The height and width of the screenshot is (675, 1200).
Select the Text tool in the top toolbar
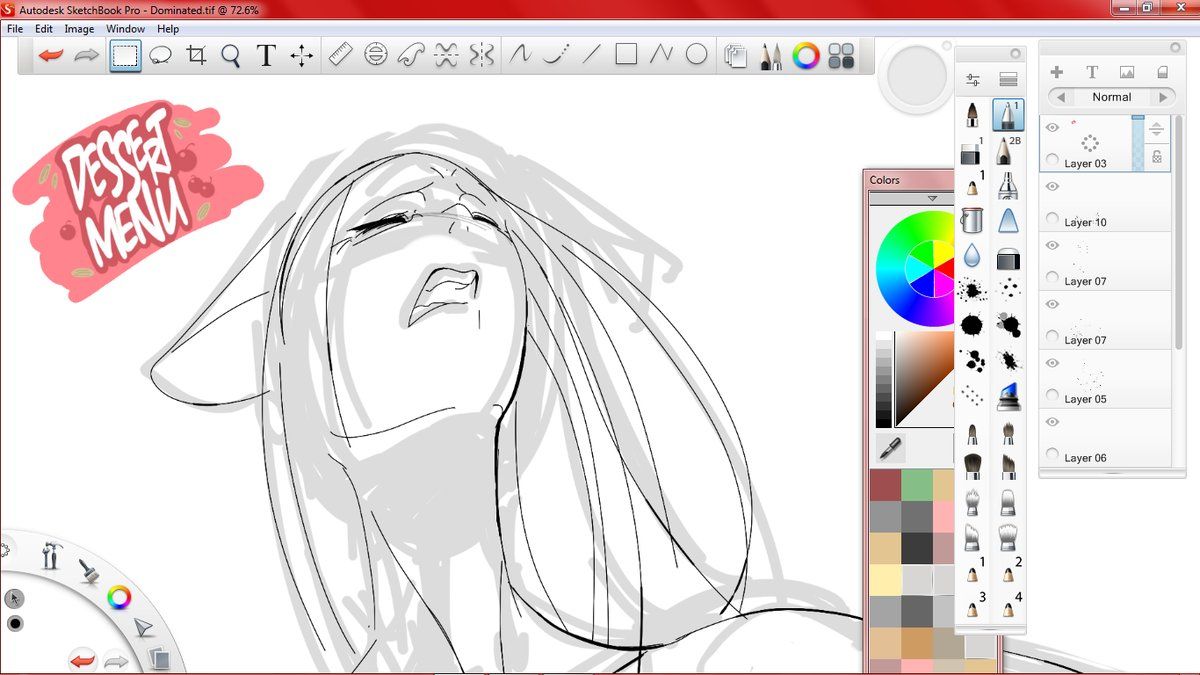coord(266,56)
